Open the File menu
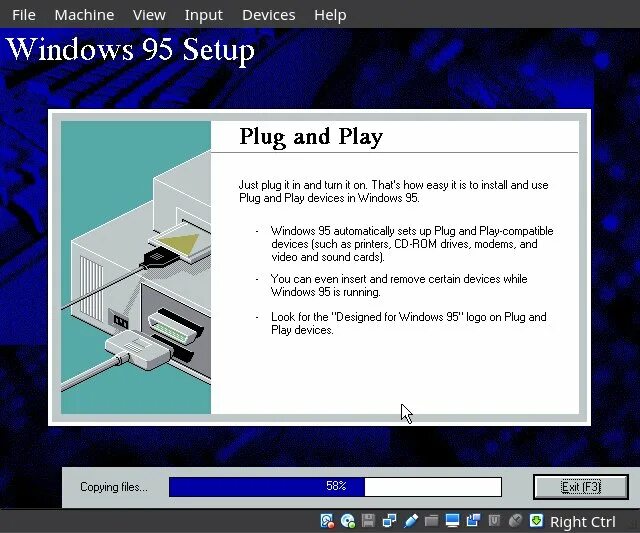 click(x=24, y=15)
